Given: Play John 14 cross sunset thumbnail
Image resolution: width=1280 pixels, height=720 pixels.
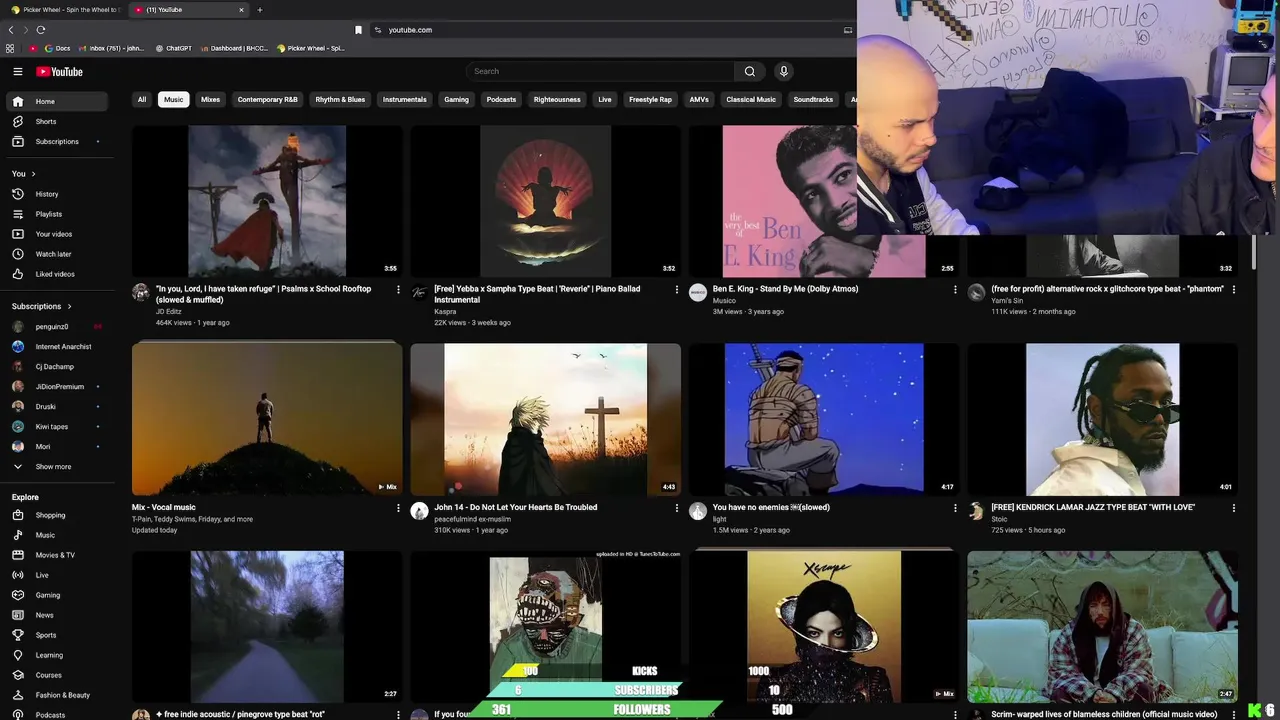Looking at the screenshot, I should coord(545,419).
